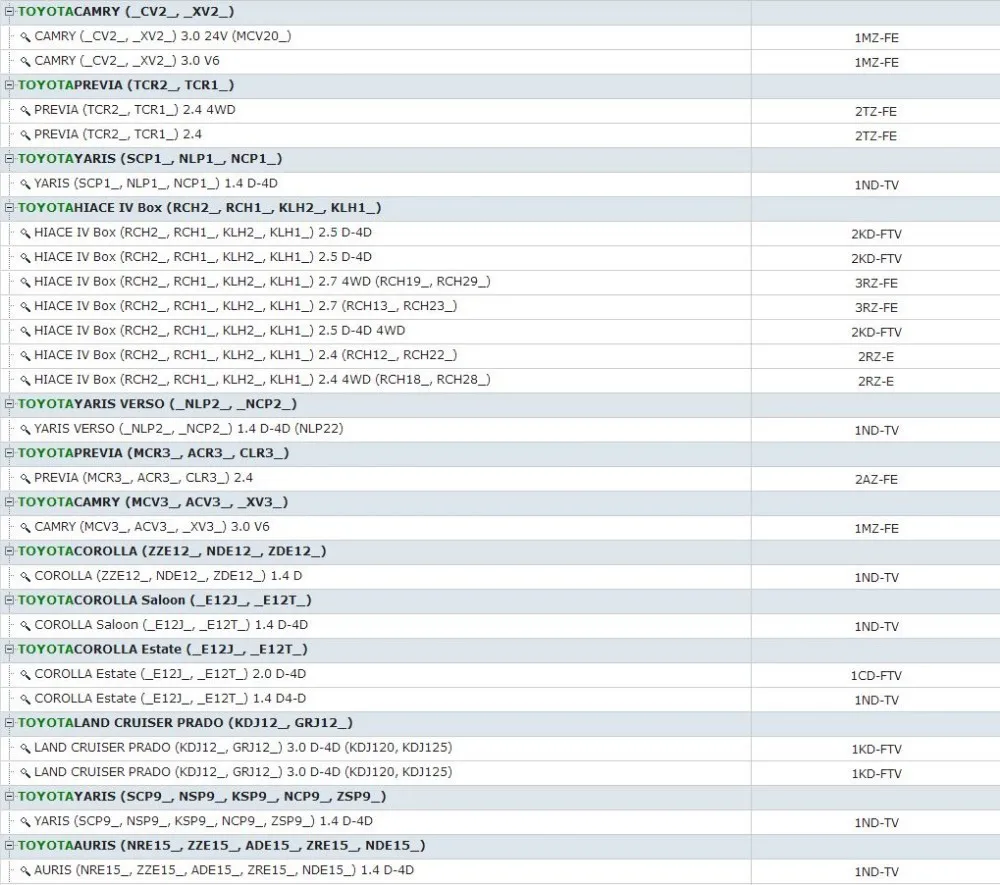1000x885 pixels.
Task: Click magnifier icon for HIACE 2.7 (RCH13_, RCH23_)
Action: (25, 307)
